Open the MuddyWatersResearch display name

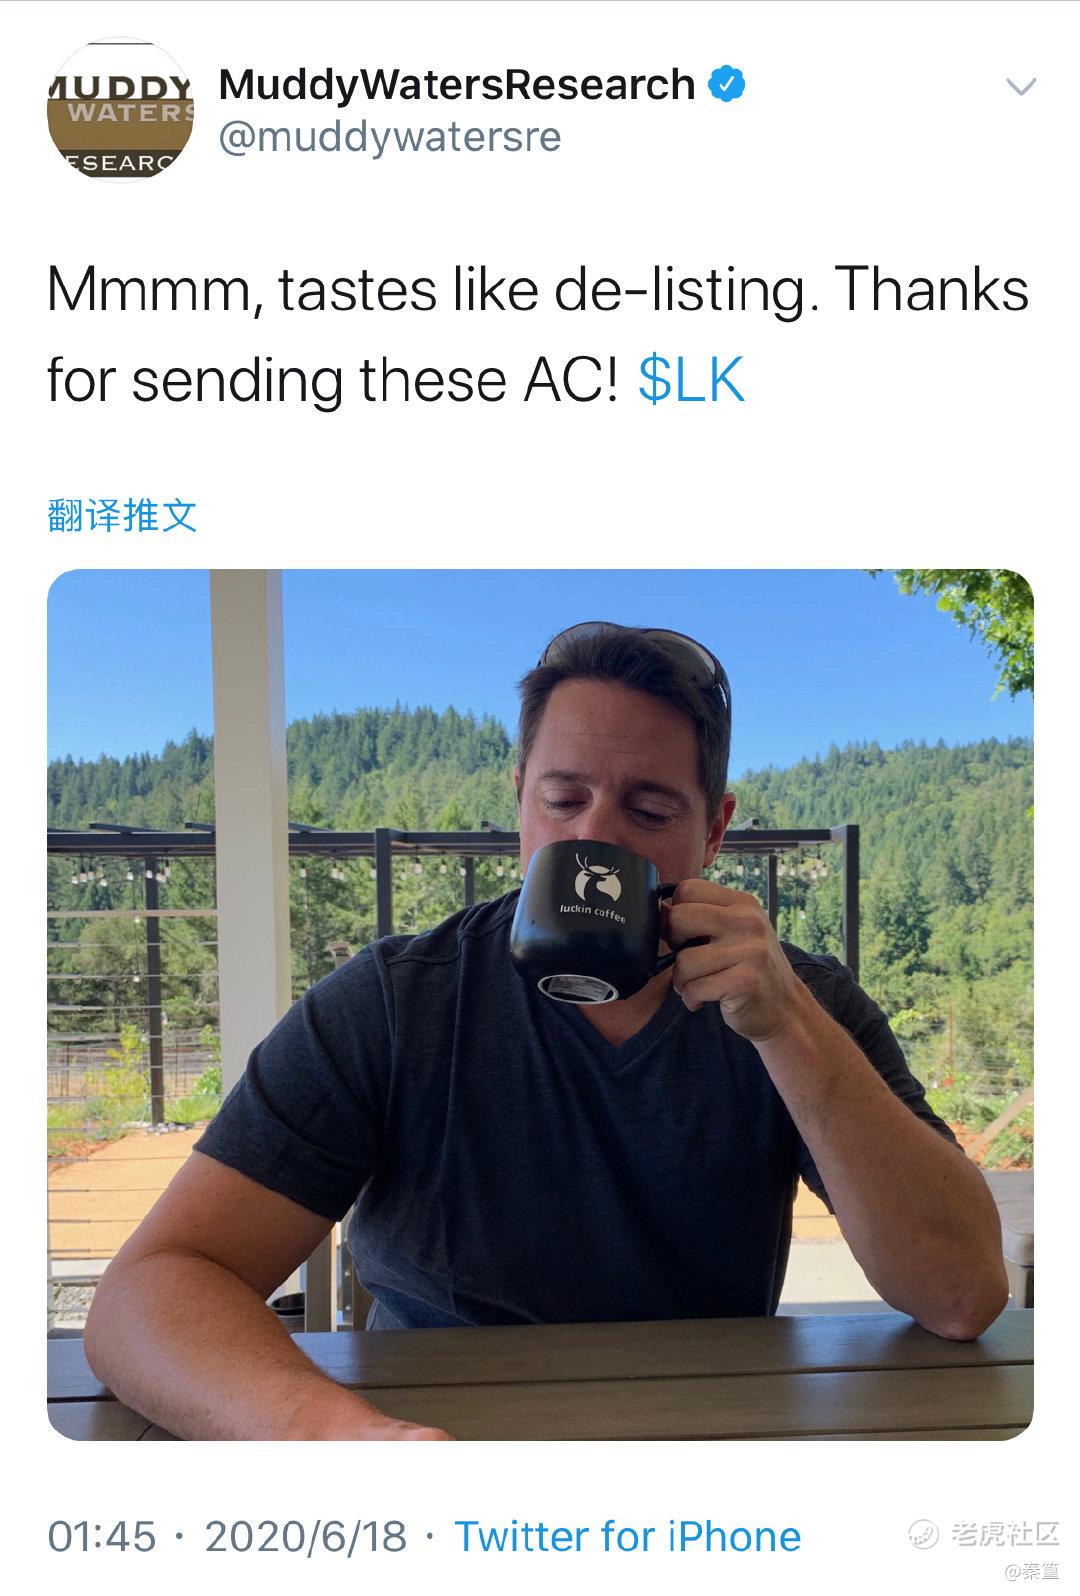tap(456, 85)
